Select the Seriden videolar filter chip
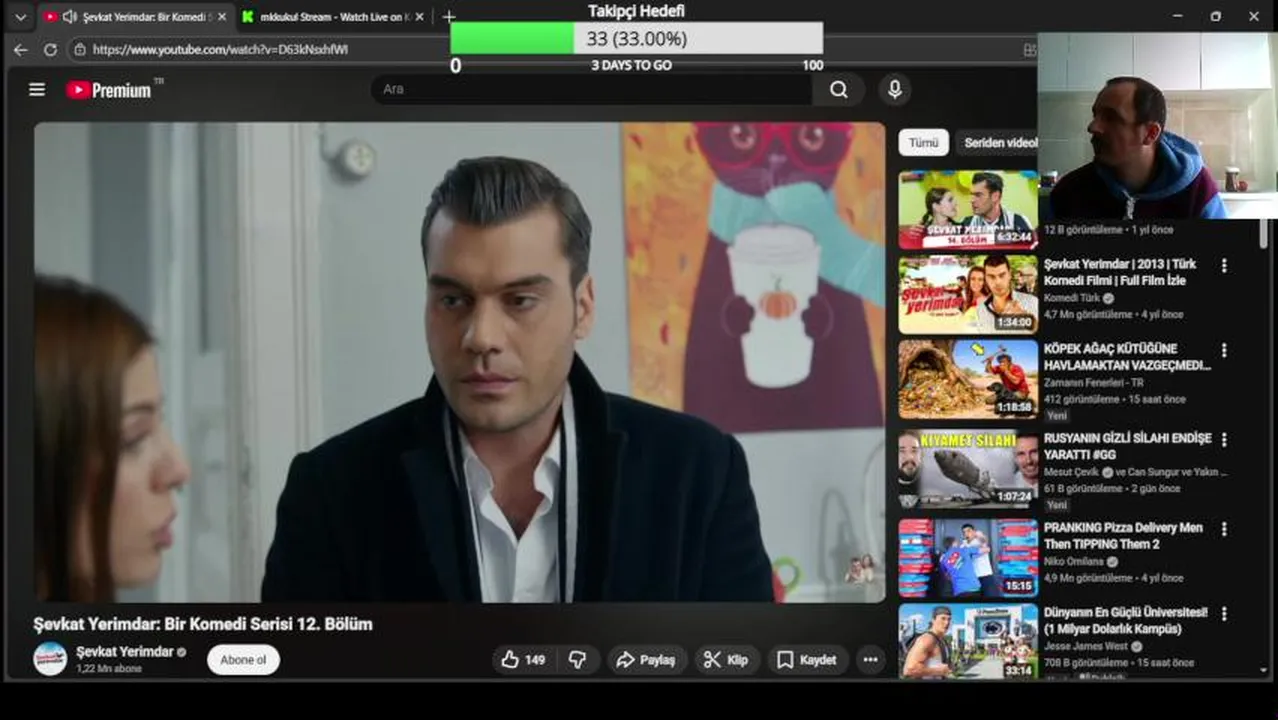1278x720 pixels. [1000, 143]
